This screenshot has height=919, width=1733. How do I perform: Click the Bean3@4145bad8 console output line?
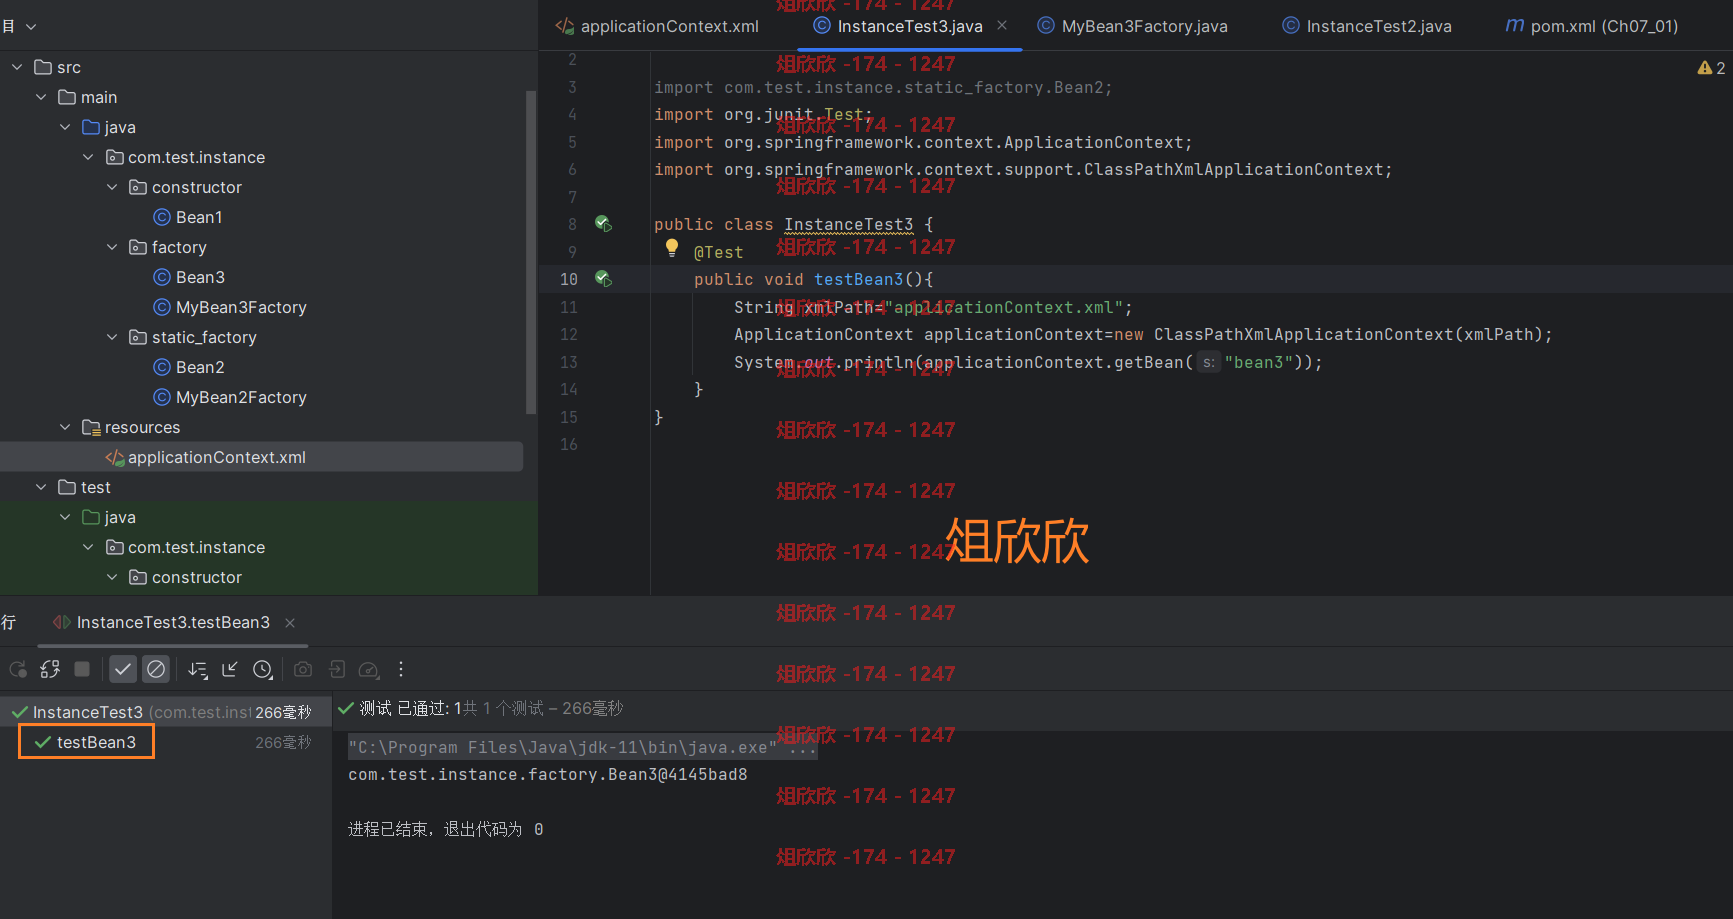(x=547, y=774)
